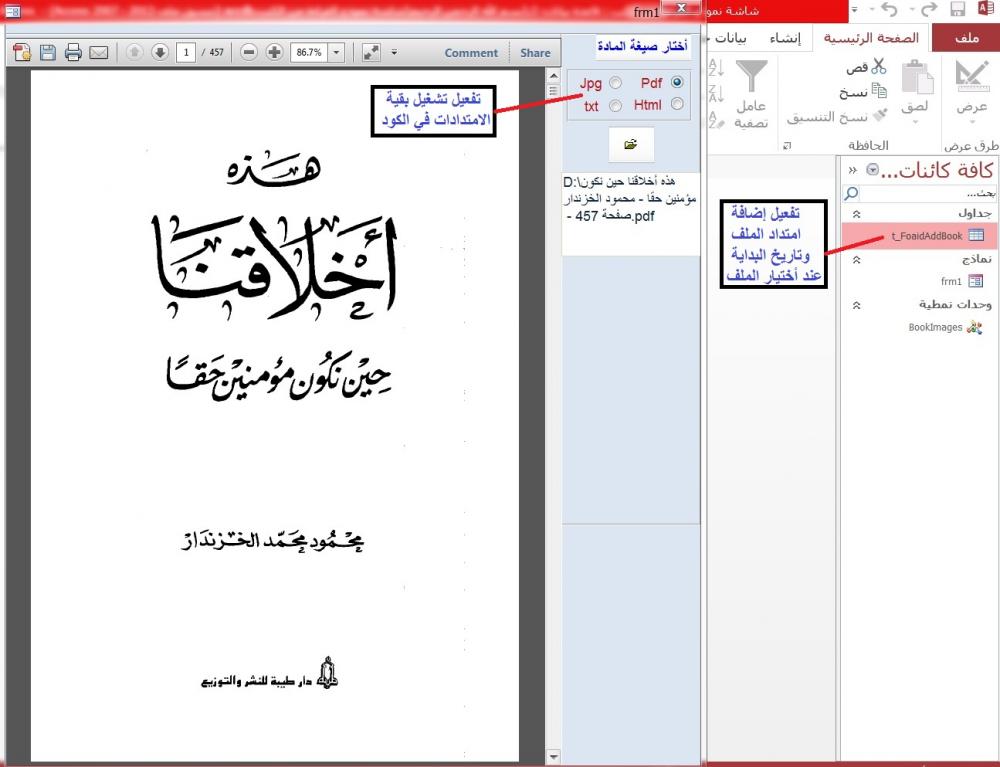Collapse the navigation pane with double chevron
Screen dimensions: 1000x767
(853, 170)
